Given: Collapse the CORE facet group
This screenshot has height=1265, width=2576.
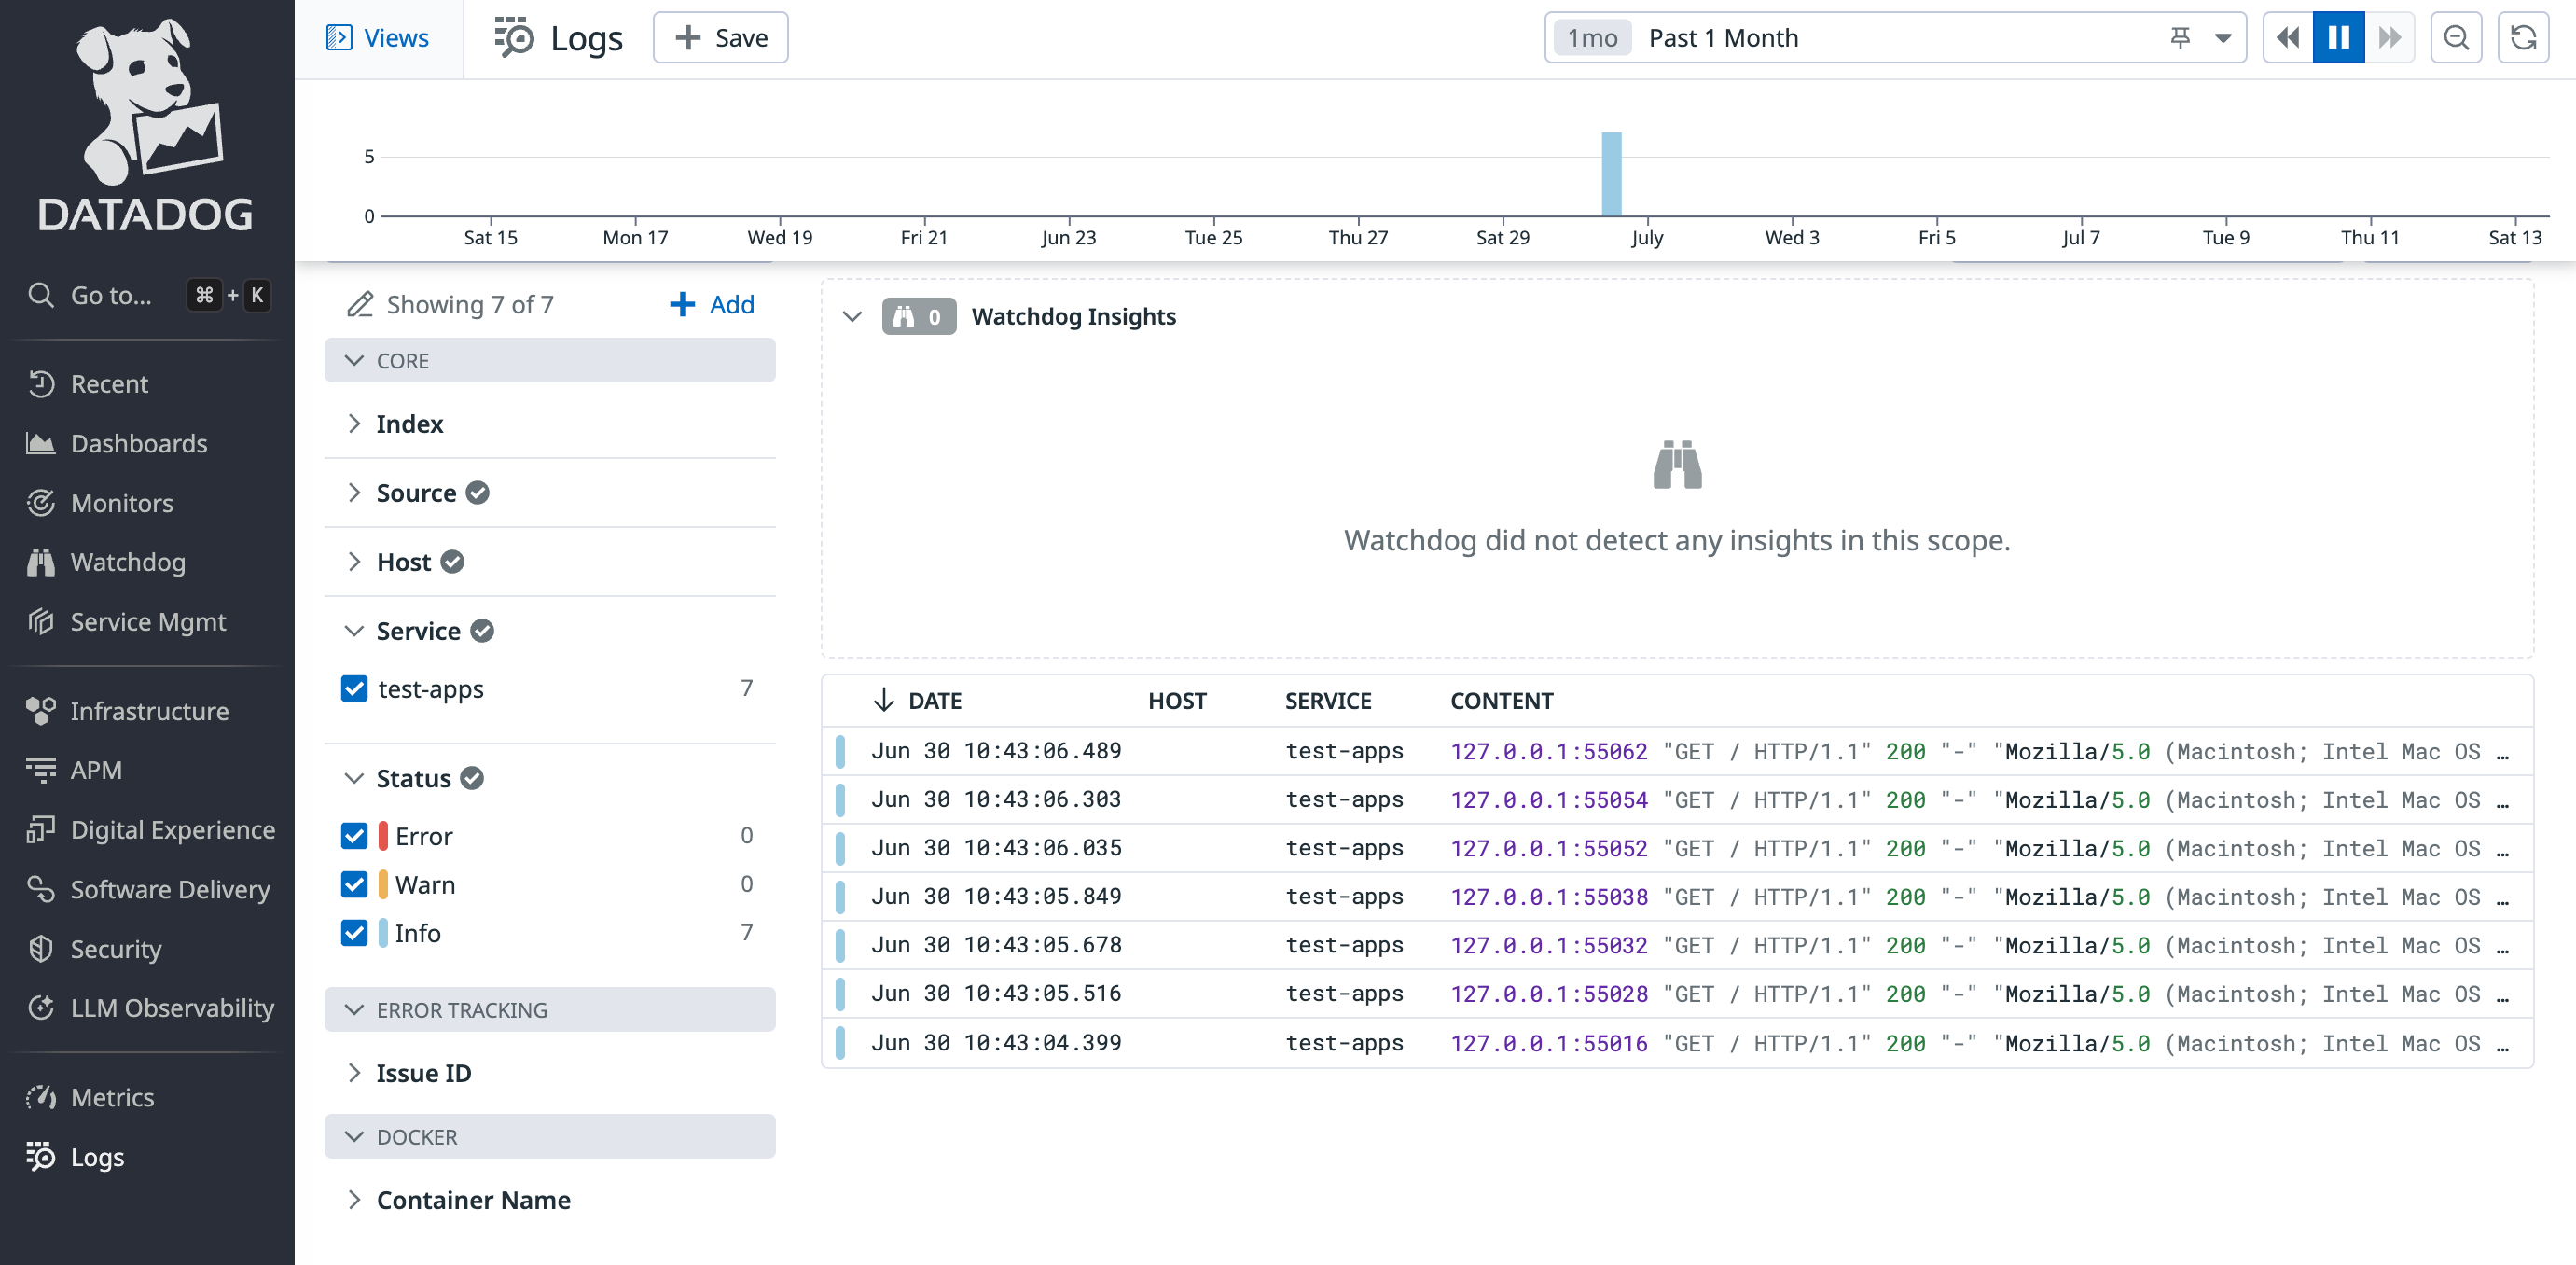Looking at the screenshot, I should pyautogui.click(x=549, y=360).
